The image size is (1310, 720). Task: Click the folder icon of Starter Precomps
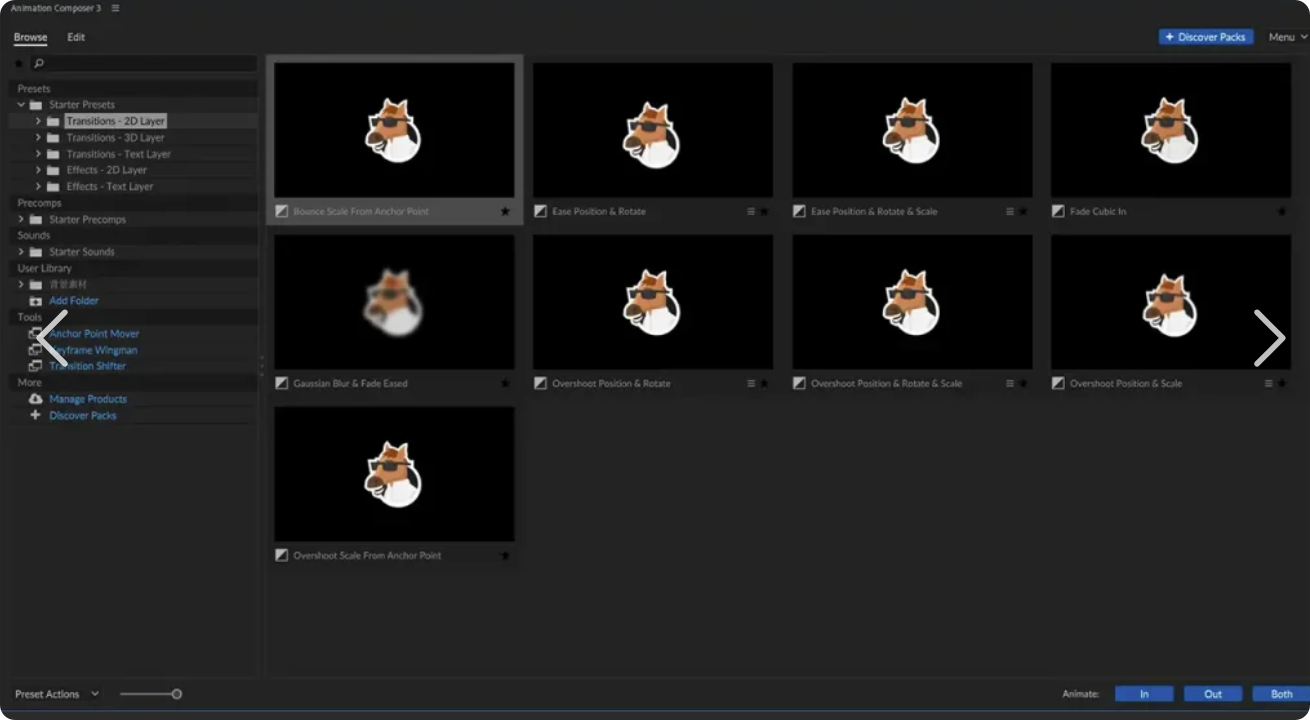[36, 220]
